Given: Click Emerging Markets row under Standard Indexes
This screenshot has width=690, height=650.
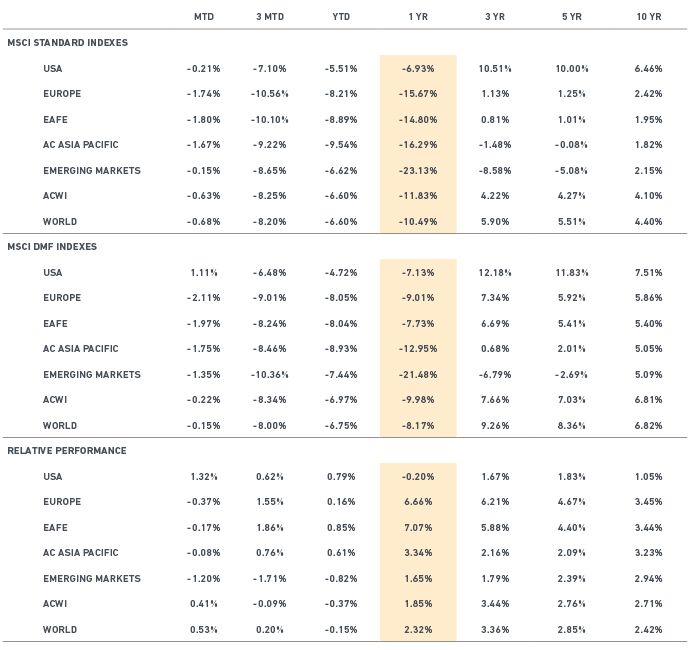Looking at the screenshot, I should tap(92, 170).
